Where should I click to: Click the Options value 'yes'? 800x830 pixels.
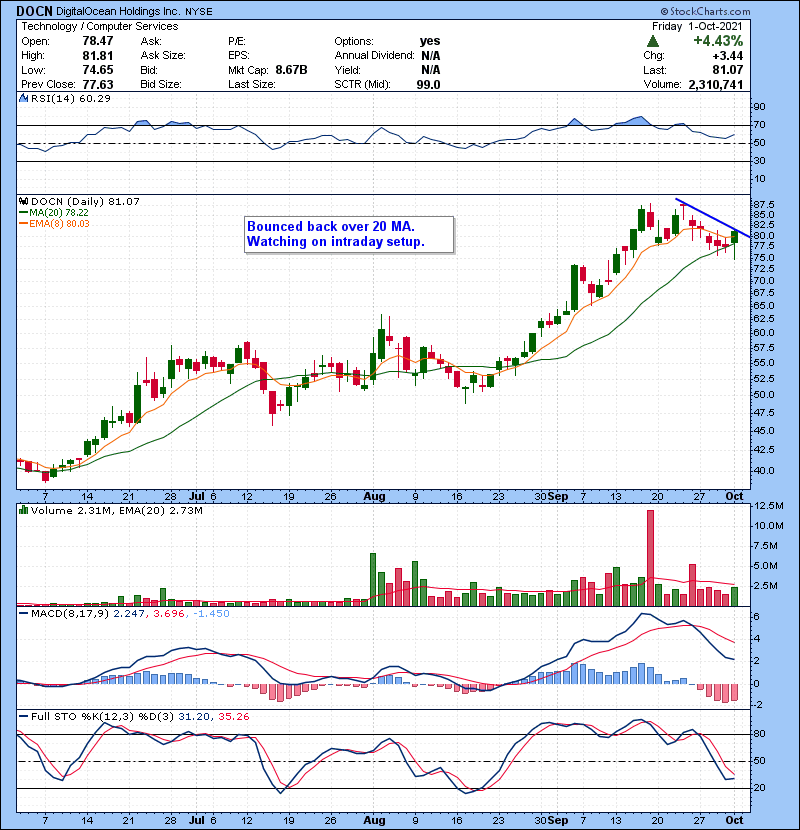click(x=430, y=41)
